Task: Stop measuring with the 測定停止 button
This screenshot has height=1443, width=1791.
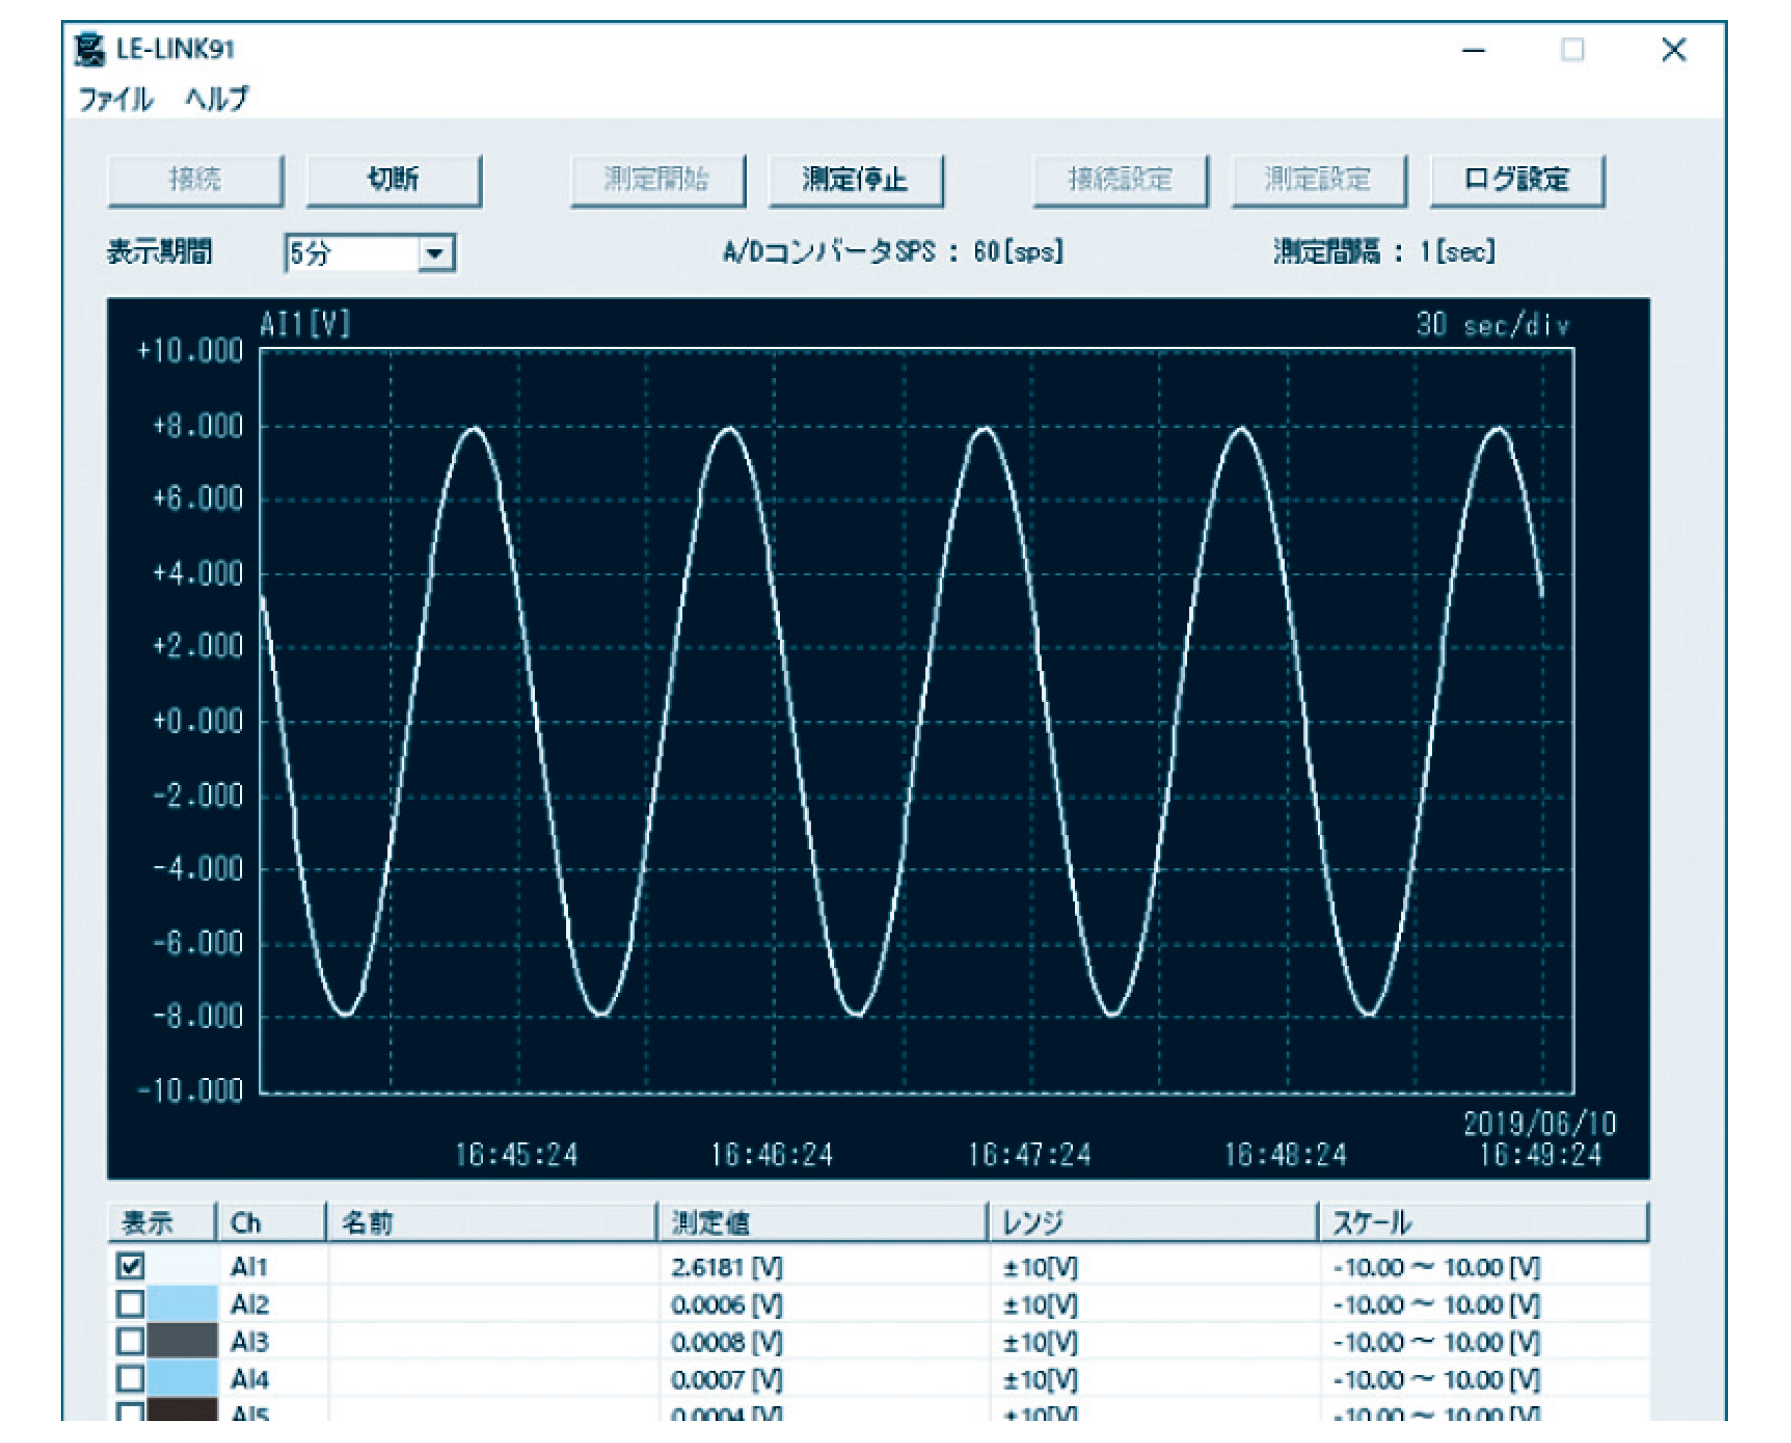Action: click(x=855, y=180)
